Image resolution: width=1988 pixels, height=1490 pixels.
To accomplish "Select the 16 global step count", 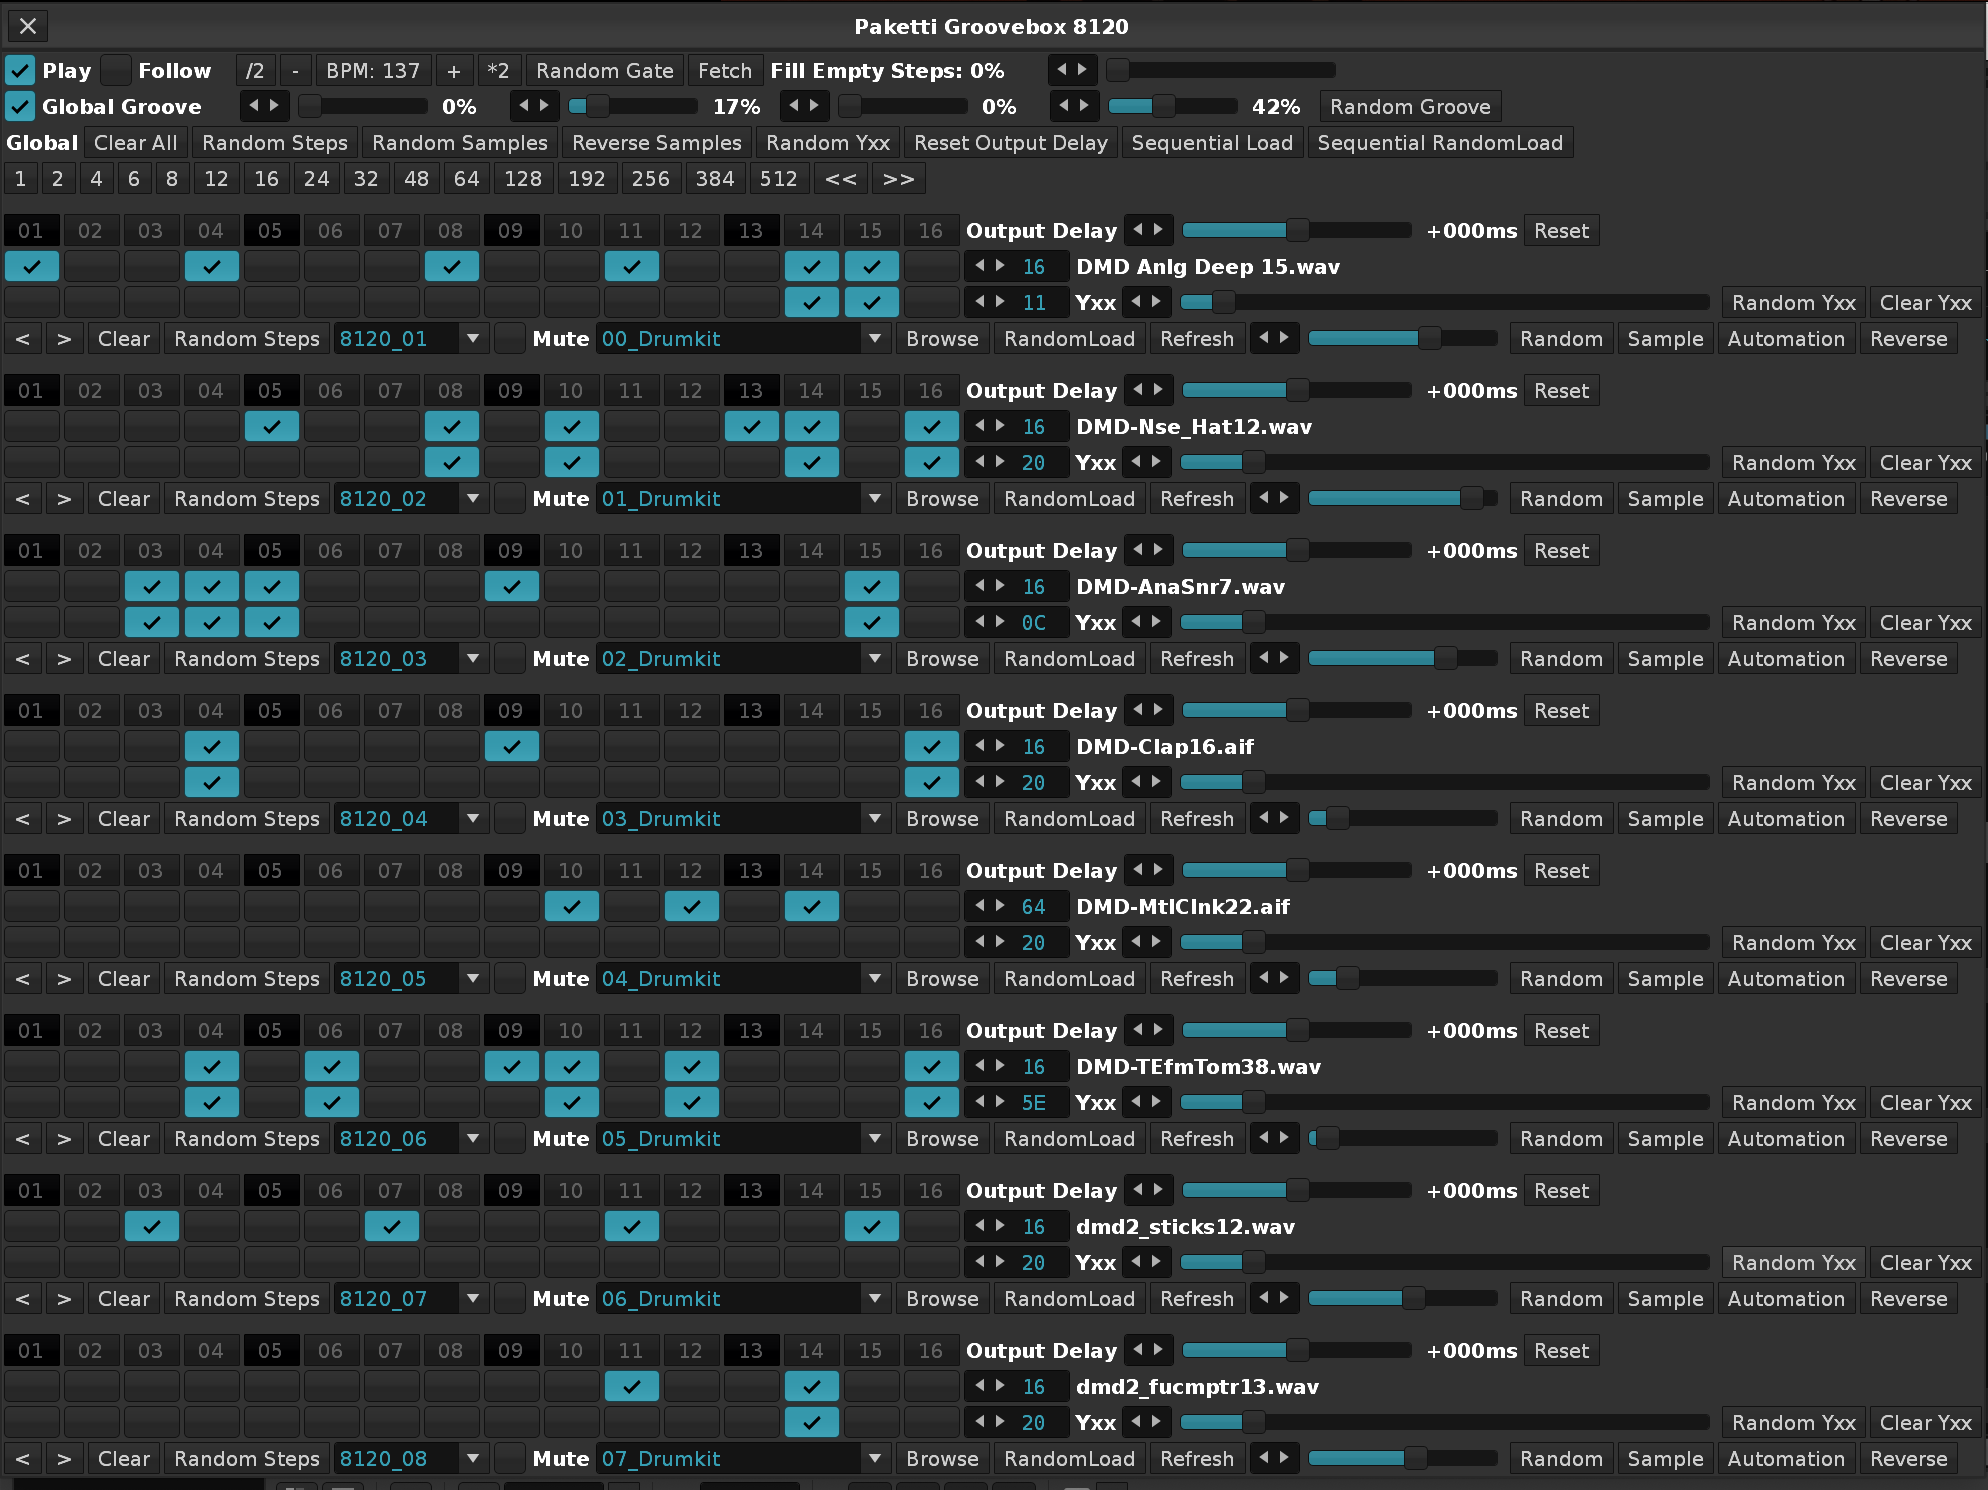I will coord(266,179).
